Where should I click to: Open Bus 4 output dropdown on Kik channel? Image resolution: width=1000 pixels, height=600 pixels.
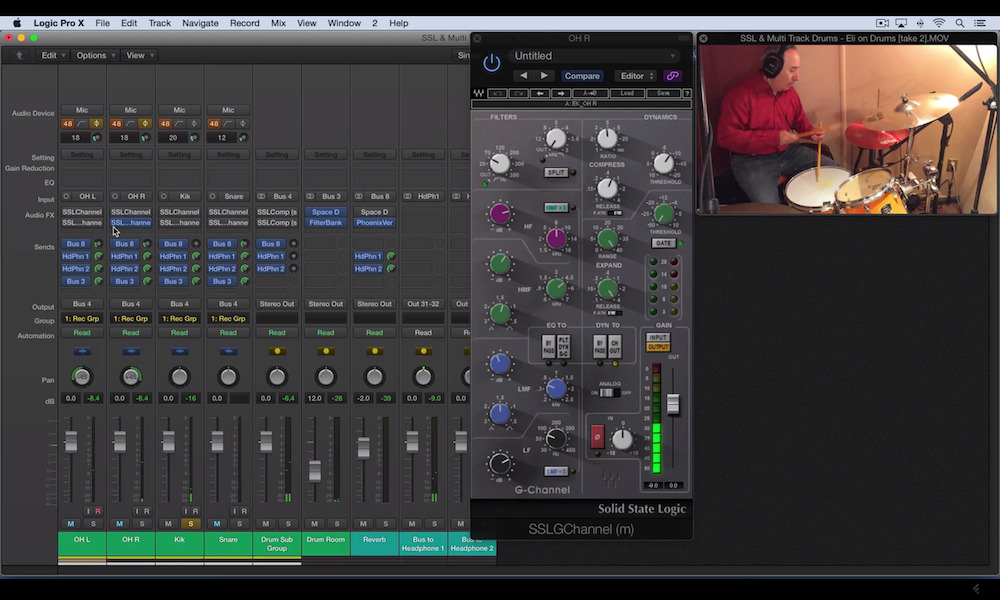click(180, 304)
